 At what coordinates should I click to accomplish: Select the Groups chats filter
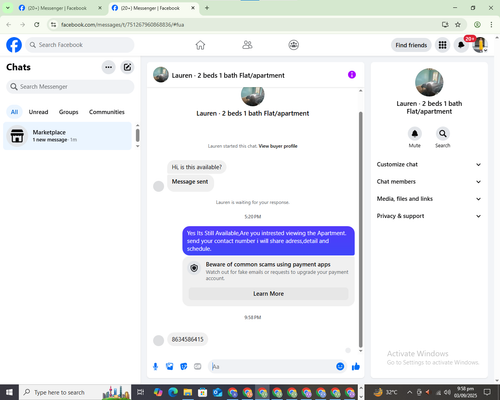tap(69, 112)
